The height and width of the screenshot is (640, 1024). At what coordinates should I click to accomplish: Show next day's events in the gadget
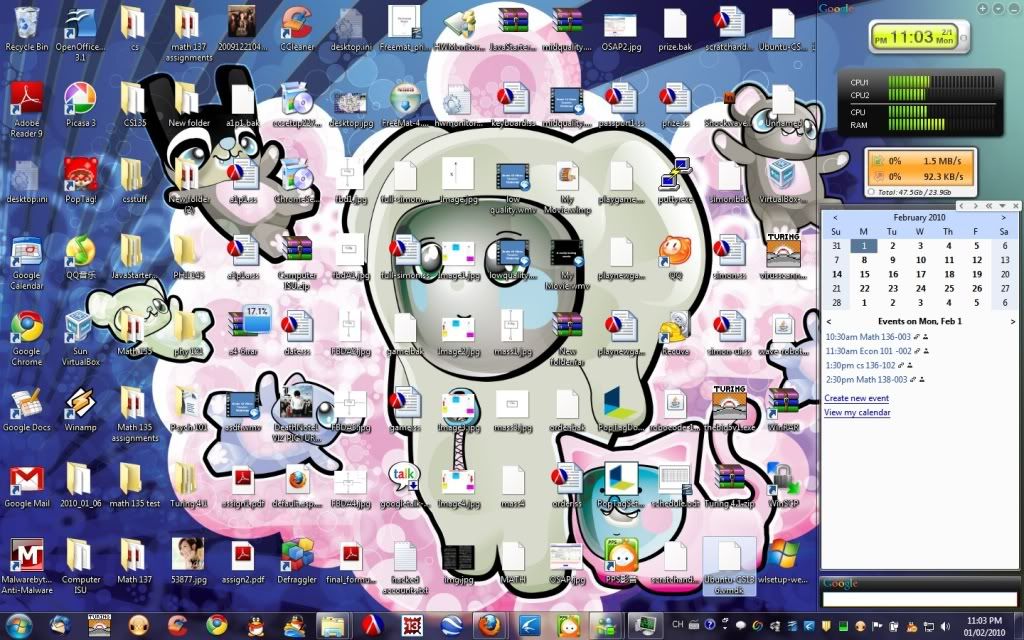coord(1013,321)
